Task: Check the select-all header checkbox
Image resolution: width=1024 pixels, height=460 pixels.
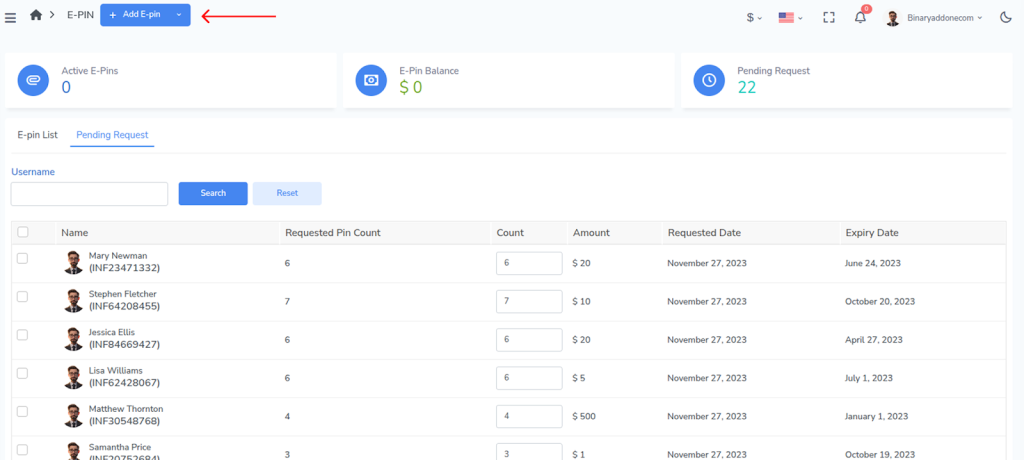Action: click(23, 232)
